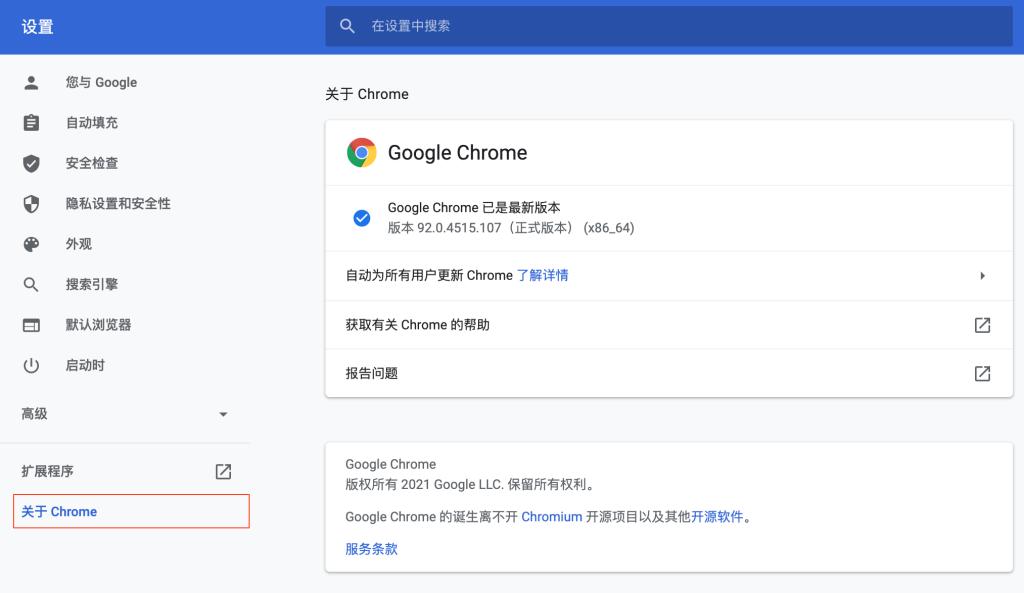
Task: View the 服务条款 link
Action: [371, 549]
